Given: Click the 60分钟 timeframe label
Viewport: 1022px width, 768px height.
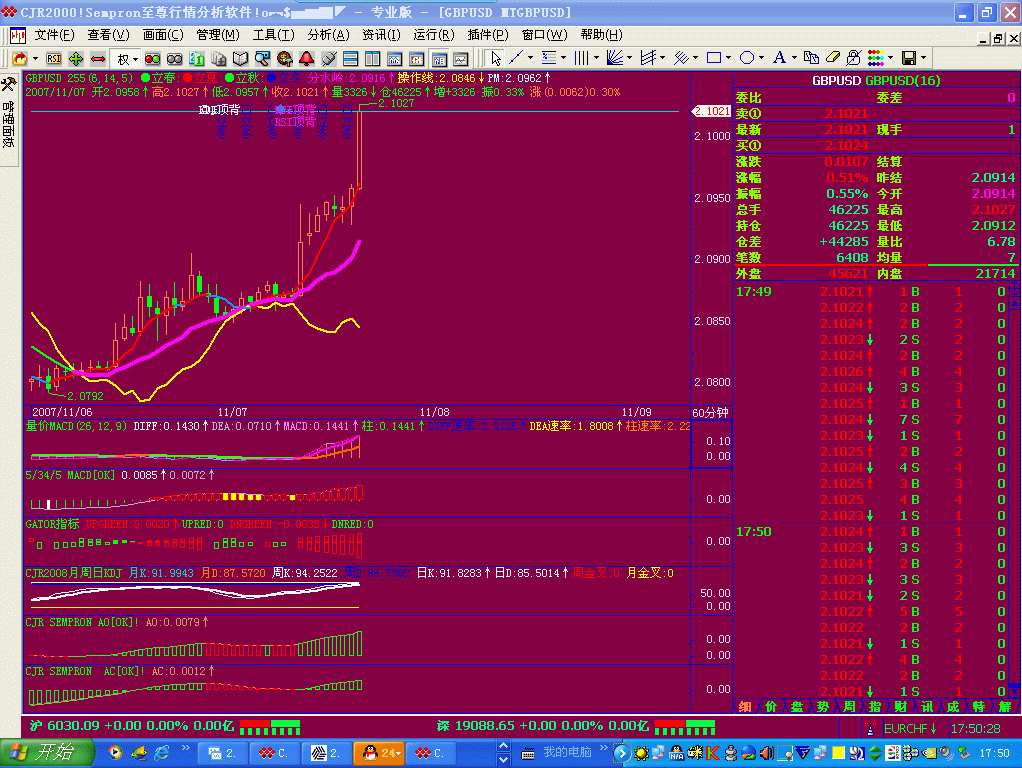Looking at the screenshot, I should coord(710,413).
